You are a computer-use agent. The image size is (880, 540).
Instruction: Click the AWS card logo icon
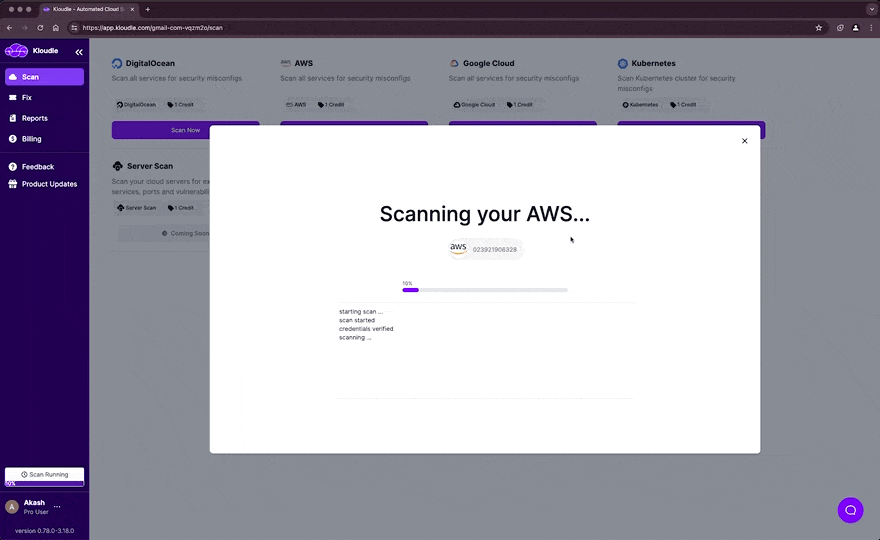(x=286, y=63)
